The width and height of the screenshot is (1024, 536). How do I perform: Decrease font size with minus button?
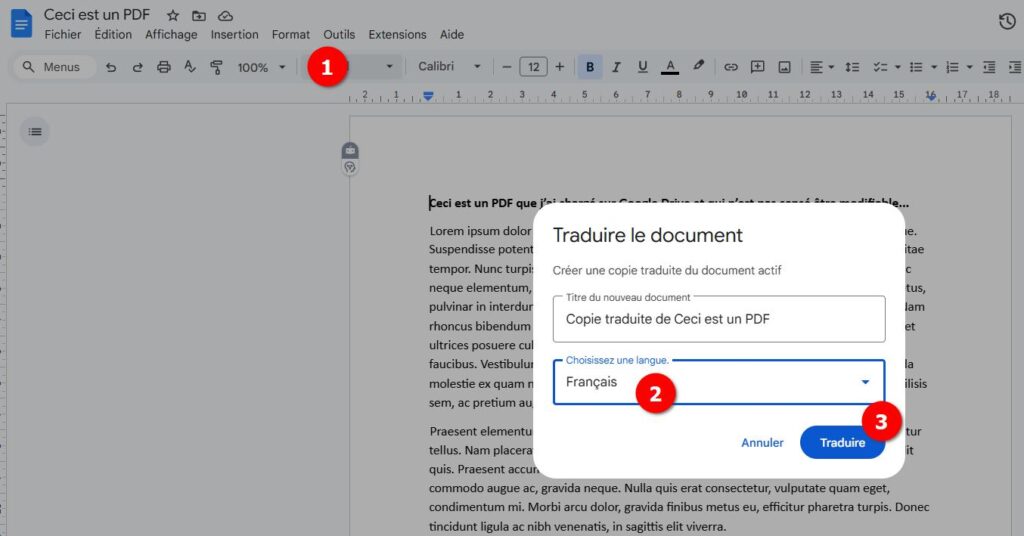(507, 67)
